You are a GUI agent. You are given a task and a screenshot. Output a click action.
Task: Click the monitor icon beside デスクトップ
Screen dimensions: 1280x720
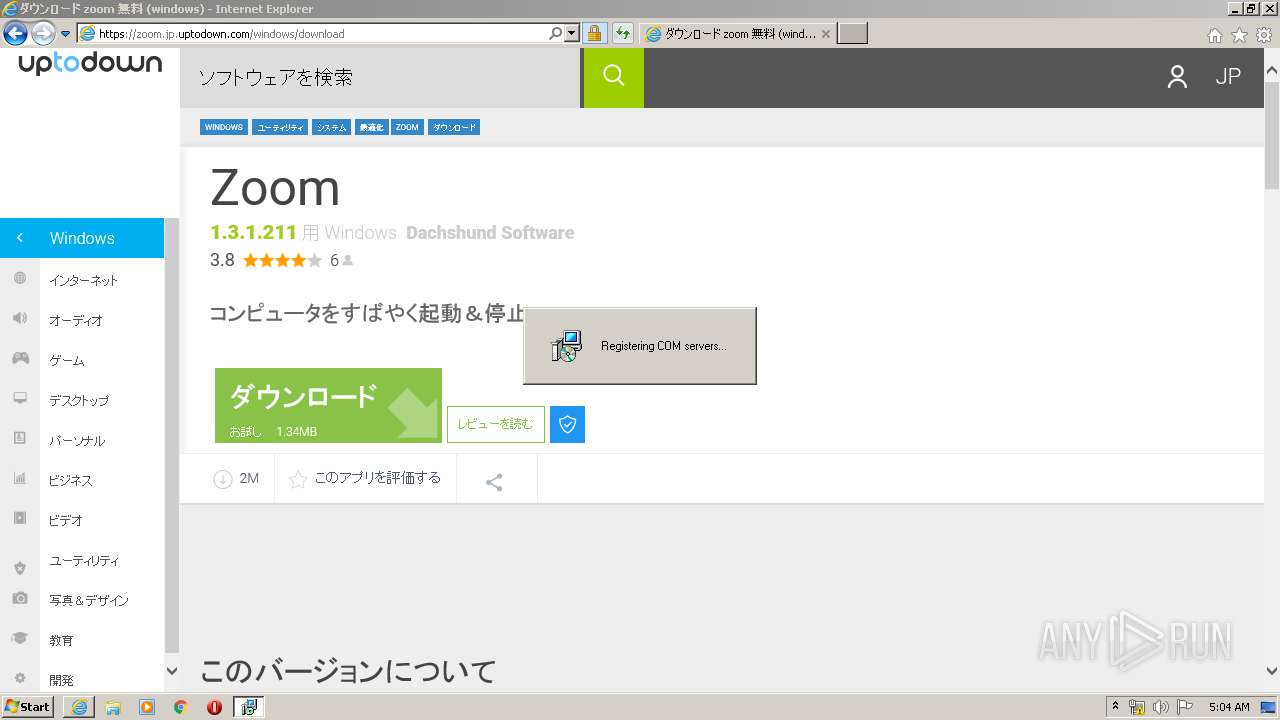(19, 398)
